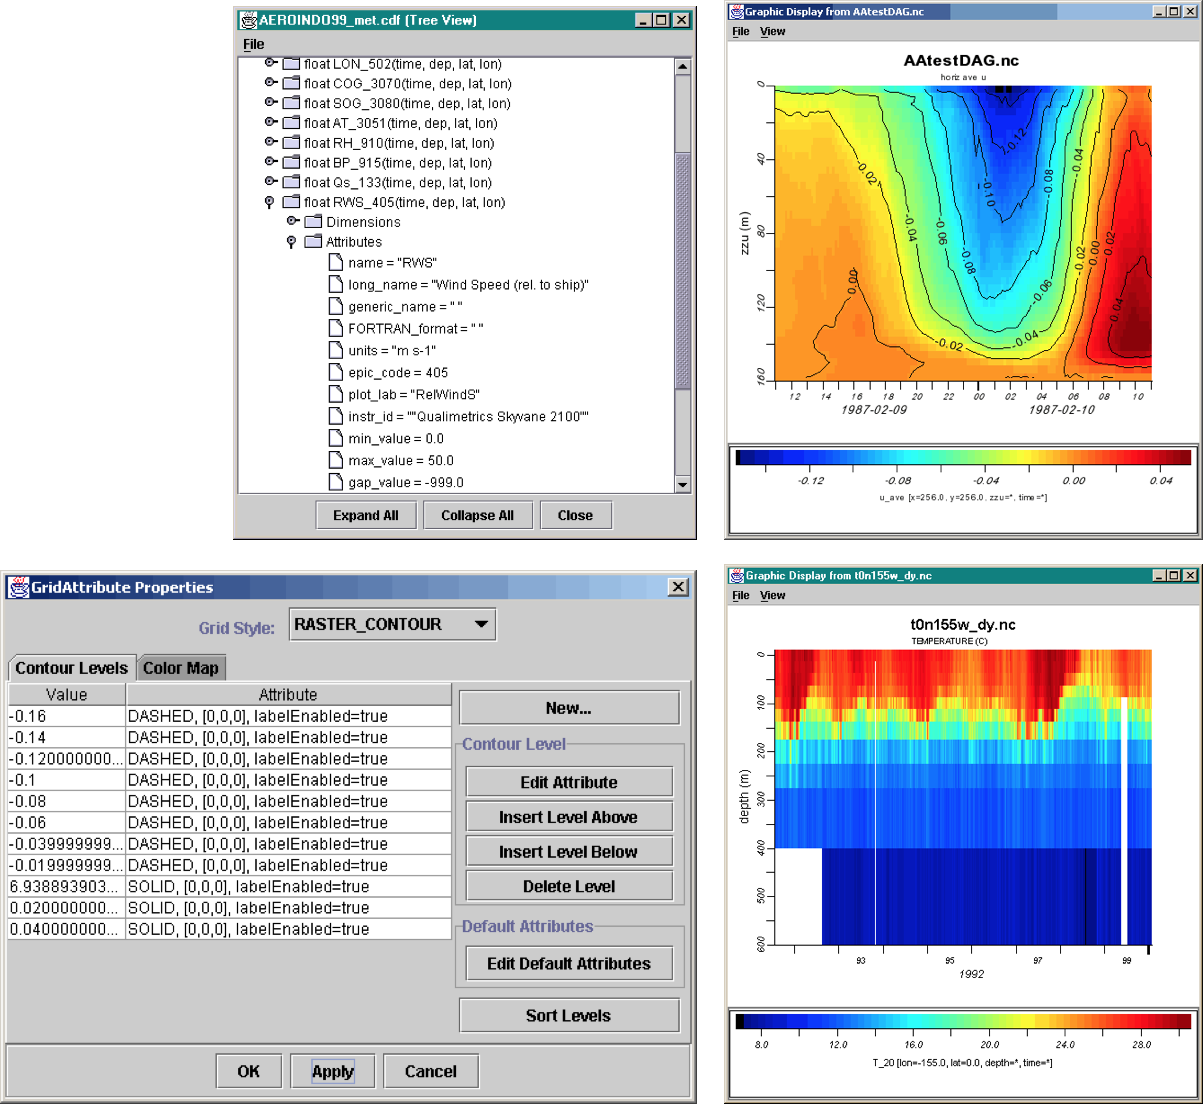Expand the AT_3051 variable node

[x=270, y=122]
